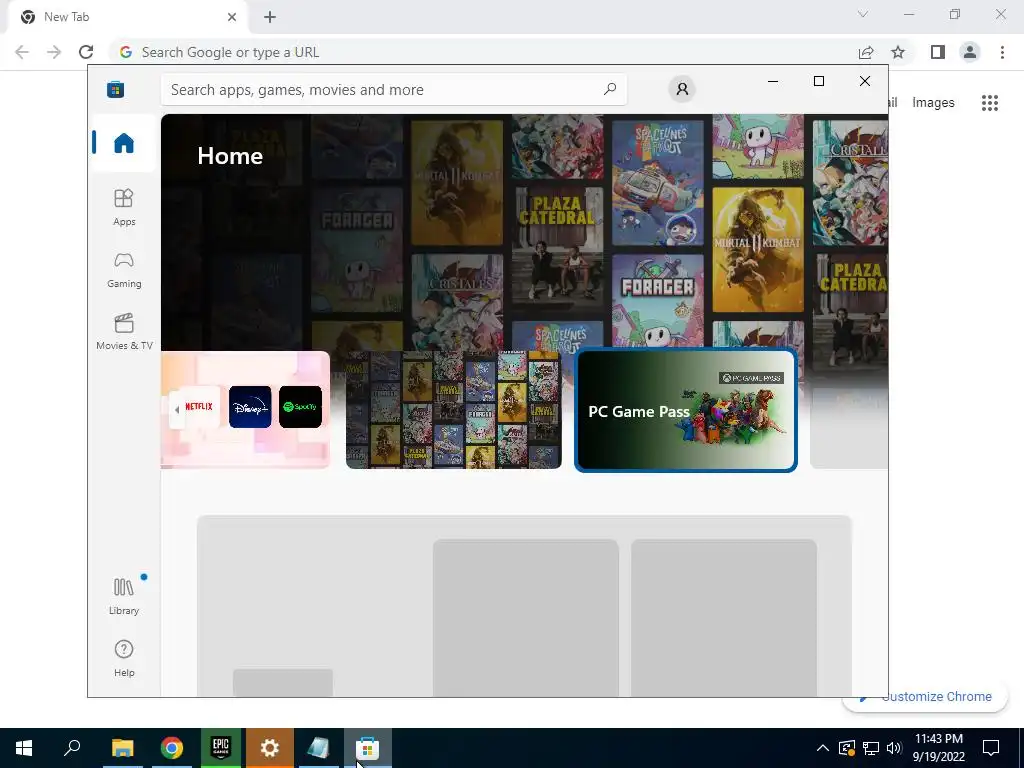Open a new Chrome tab
Image resolution: width=1024 pixels, height=768 pixels.
click(270, 17)
